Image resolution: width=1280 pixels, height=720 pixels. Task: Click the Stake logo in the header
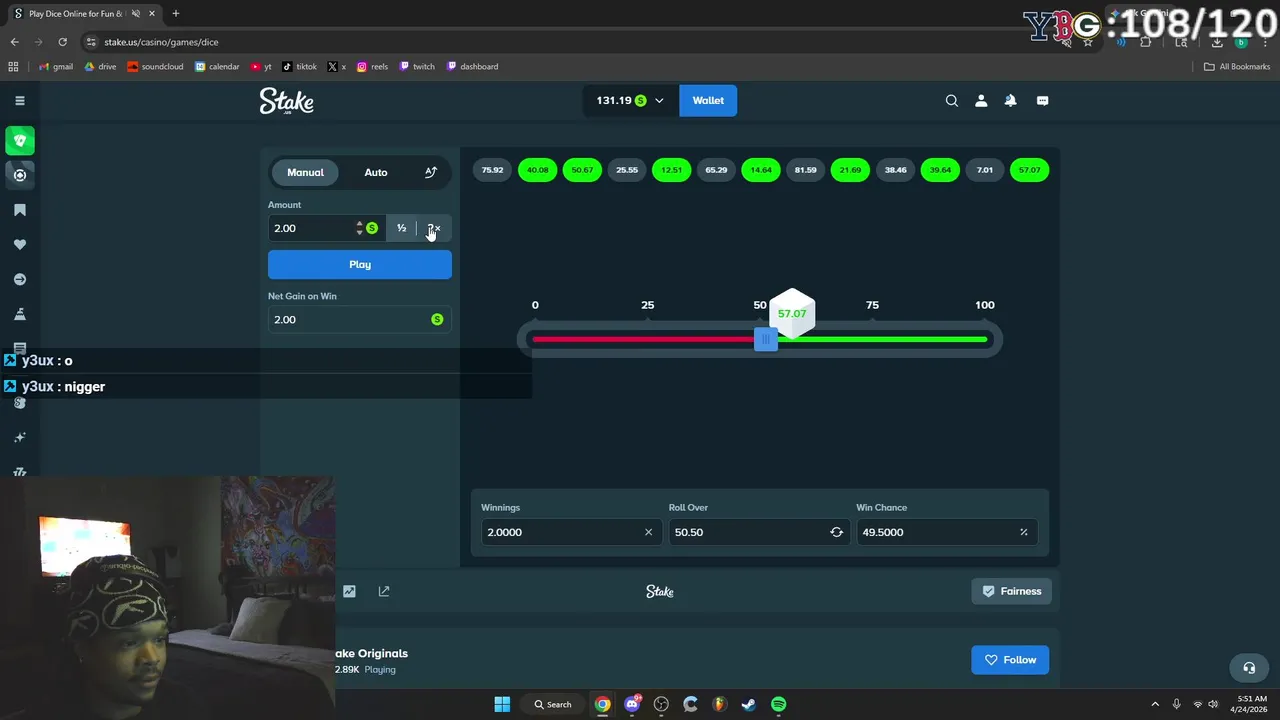287,101
